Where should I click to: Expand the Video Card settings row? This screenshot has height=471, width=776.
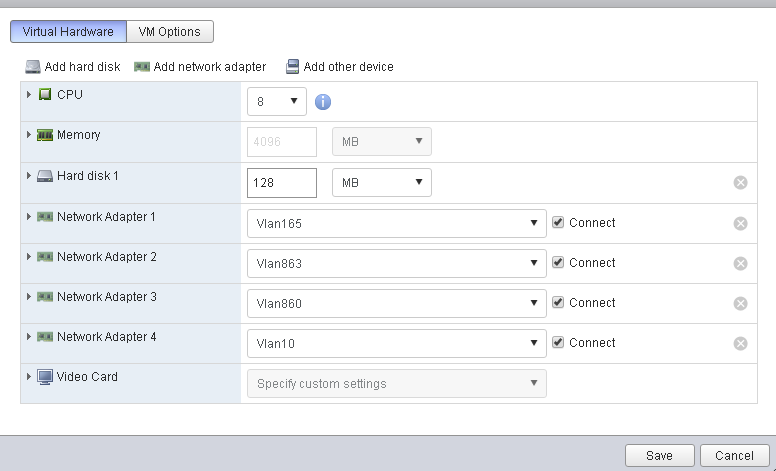[29, 377]
